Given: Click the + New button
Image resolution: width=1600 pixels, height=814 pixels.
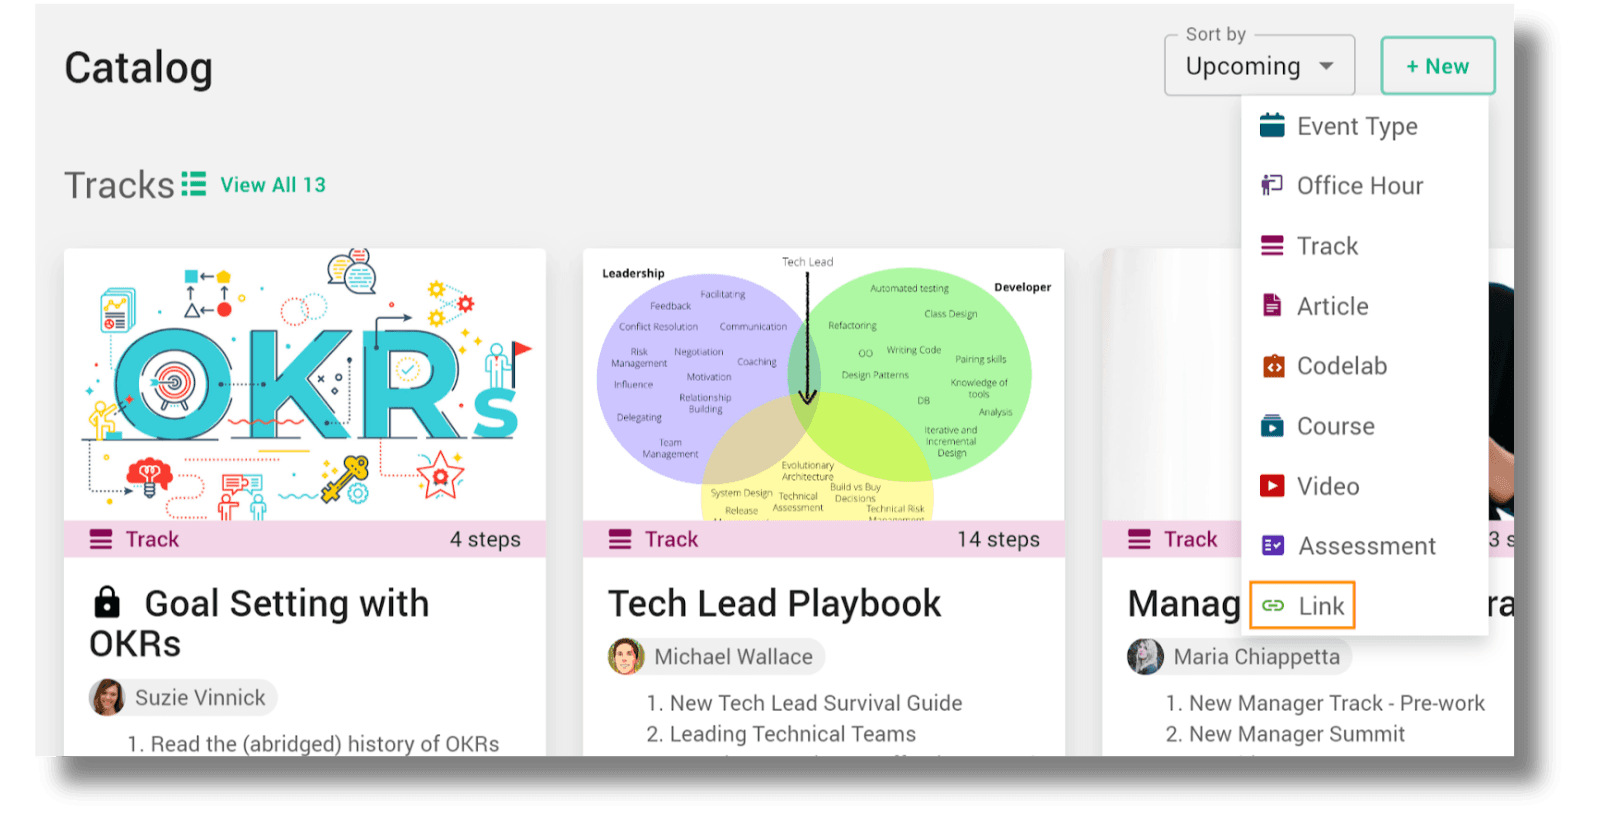Looking at the screenshot, I should (x=1437, y=66).
